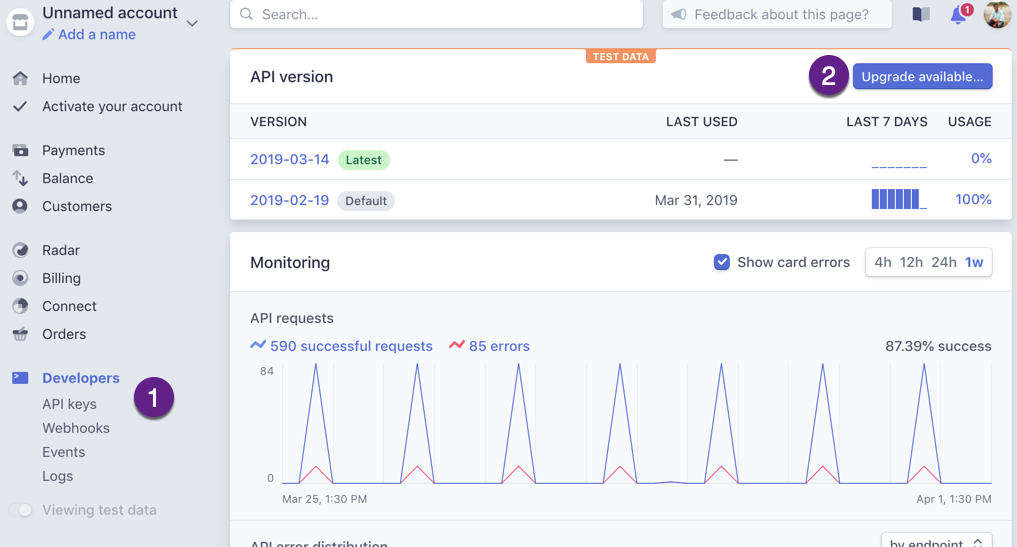Open Radar section
The width and height of the screenshot is (1017, 547).
tap(61, 250)
